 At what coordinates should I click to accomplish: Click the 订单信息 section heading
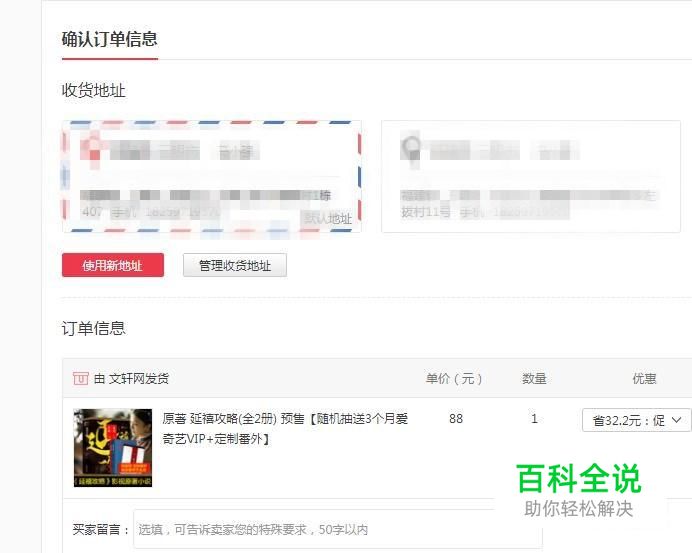point(94,328)
